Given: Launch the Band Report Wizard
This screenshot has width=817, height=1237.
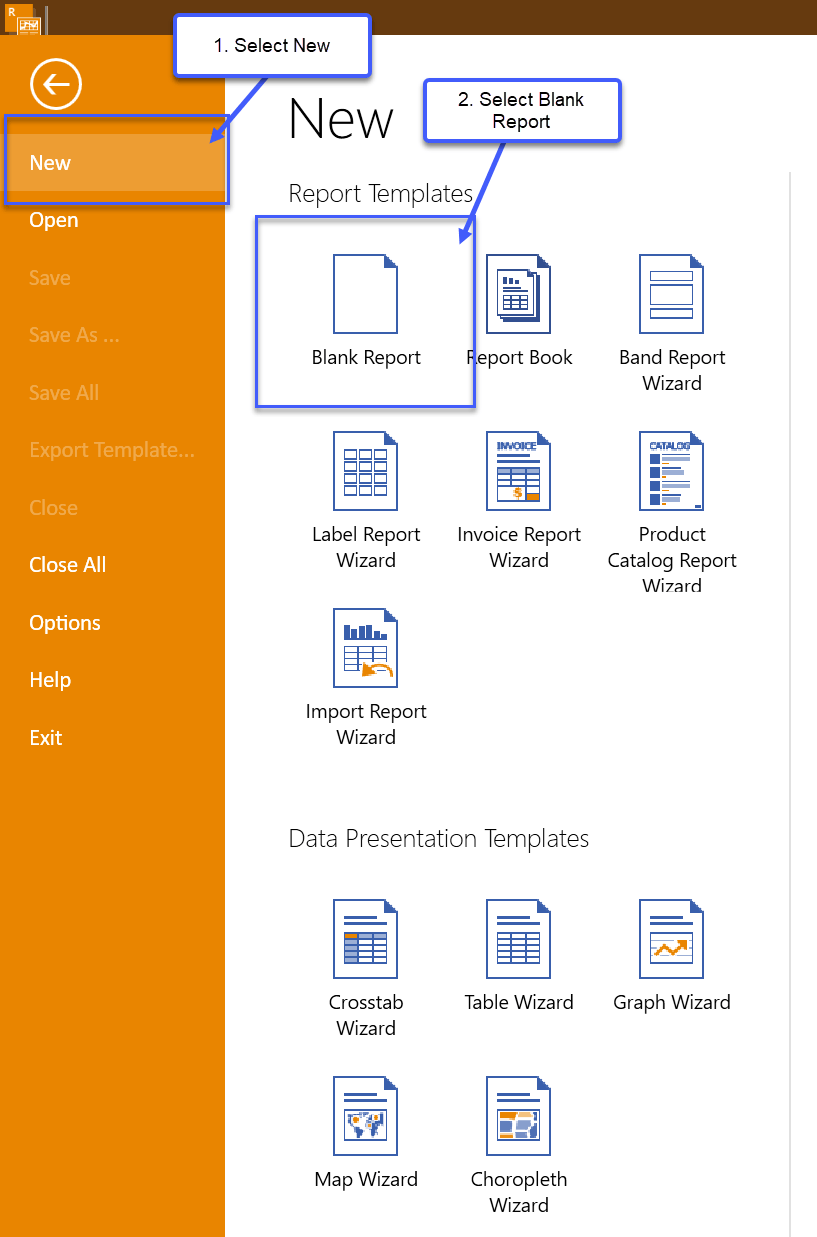Looking at the screenshot, I should click(x=671, y=293).
